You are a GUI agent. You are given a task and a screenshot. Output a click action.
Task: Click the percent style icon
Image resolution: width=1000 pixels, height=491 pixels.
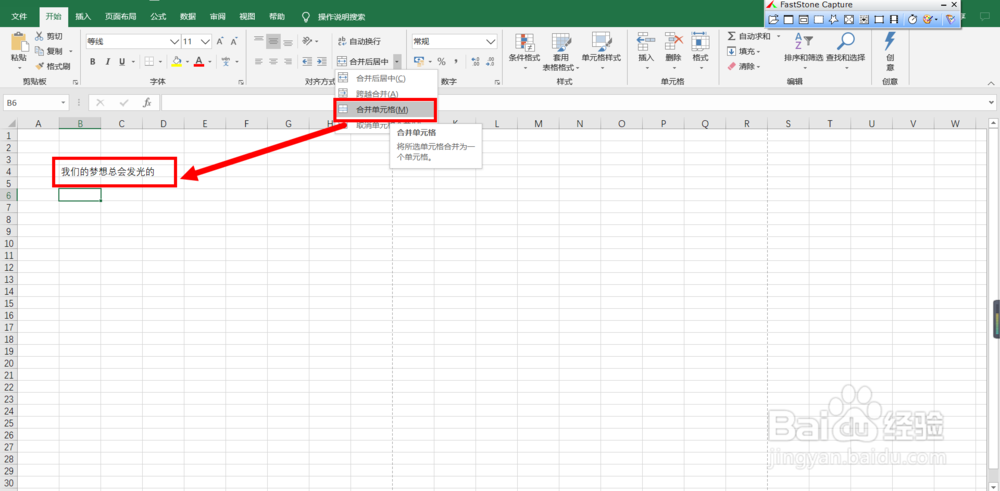[441, 62]
